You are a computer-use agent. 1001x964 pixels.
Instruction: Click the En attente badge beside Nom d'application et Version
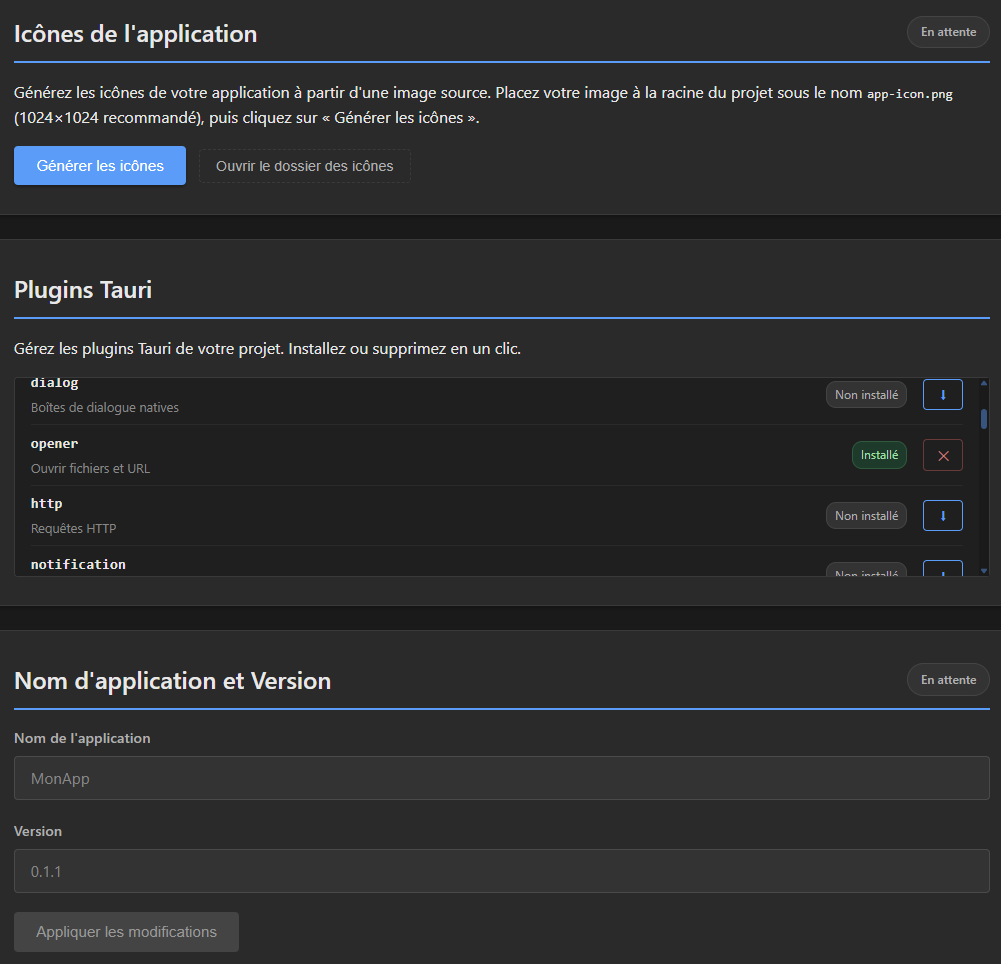[948, 680]
